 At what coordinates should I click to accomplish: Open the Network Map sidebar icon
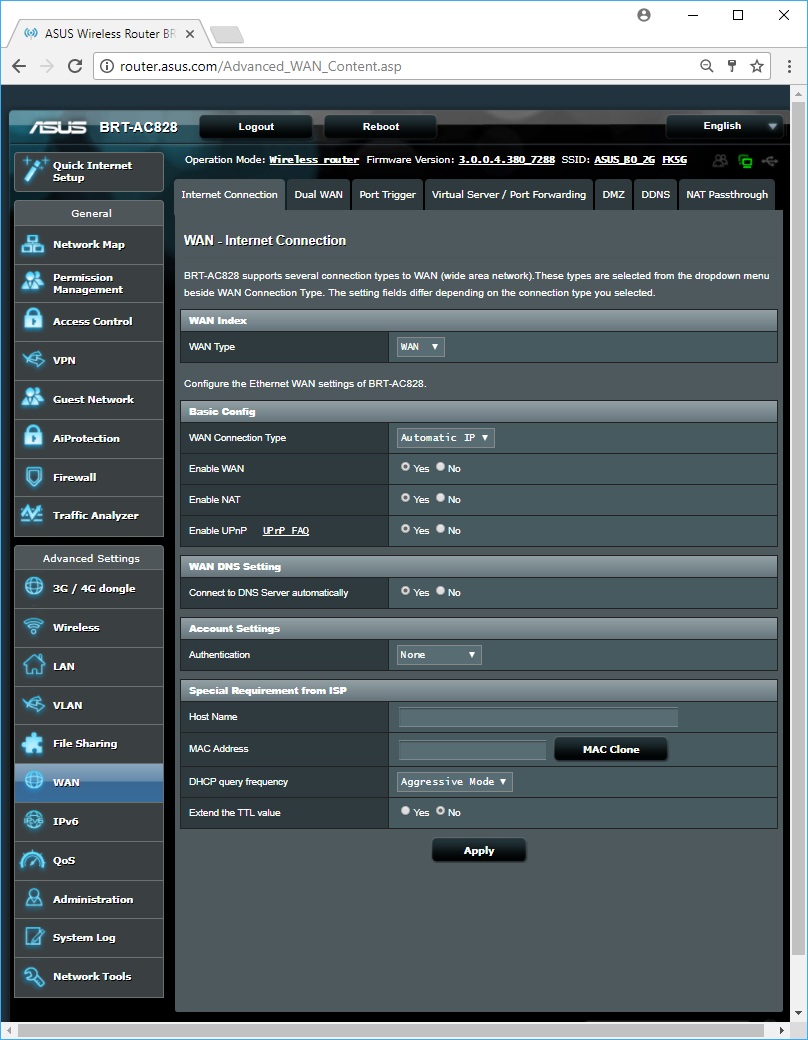tap(33, 245)
